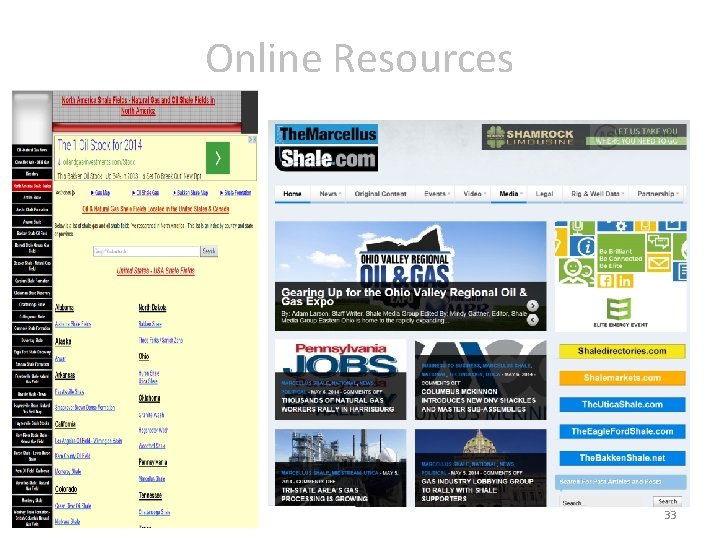Click the Shaledirectories.com yellow button
The image size is (720, 540).
click(622, 351)
